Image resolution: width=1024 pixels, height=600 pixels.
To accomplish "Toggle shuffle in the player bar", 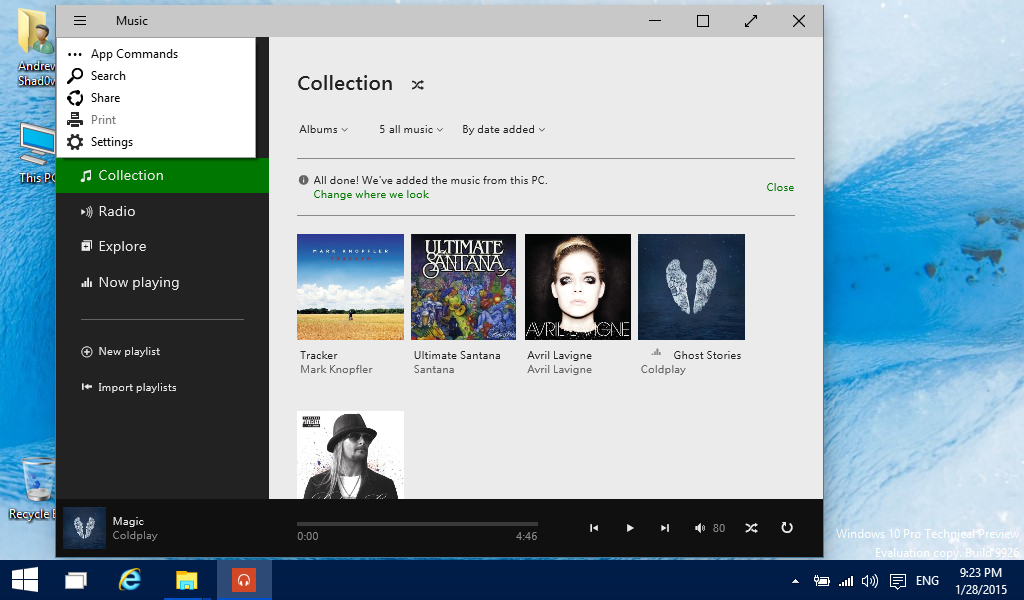I will point(752,528).
